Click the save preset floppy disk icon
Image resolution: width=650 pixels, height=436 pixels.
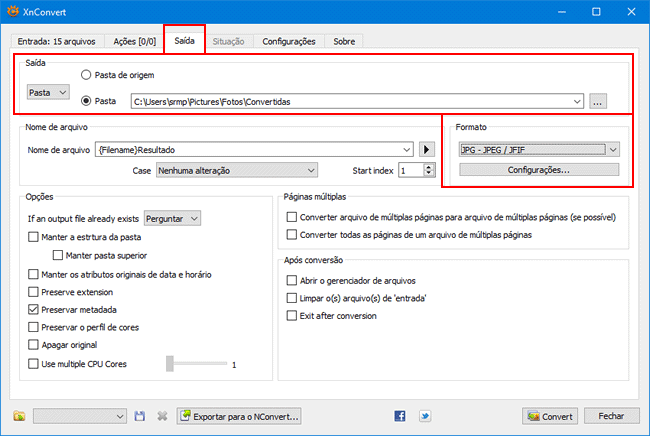tap(140, 416)
